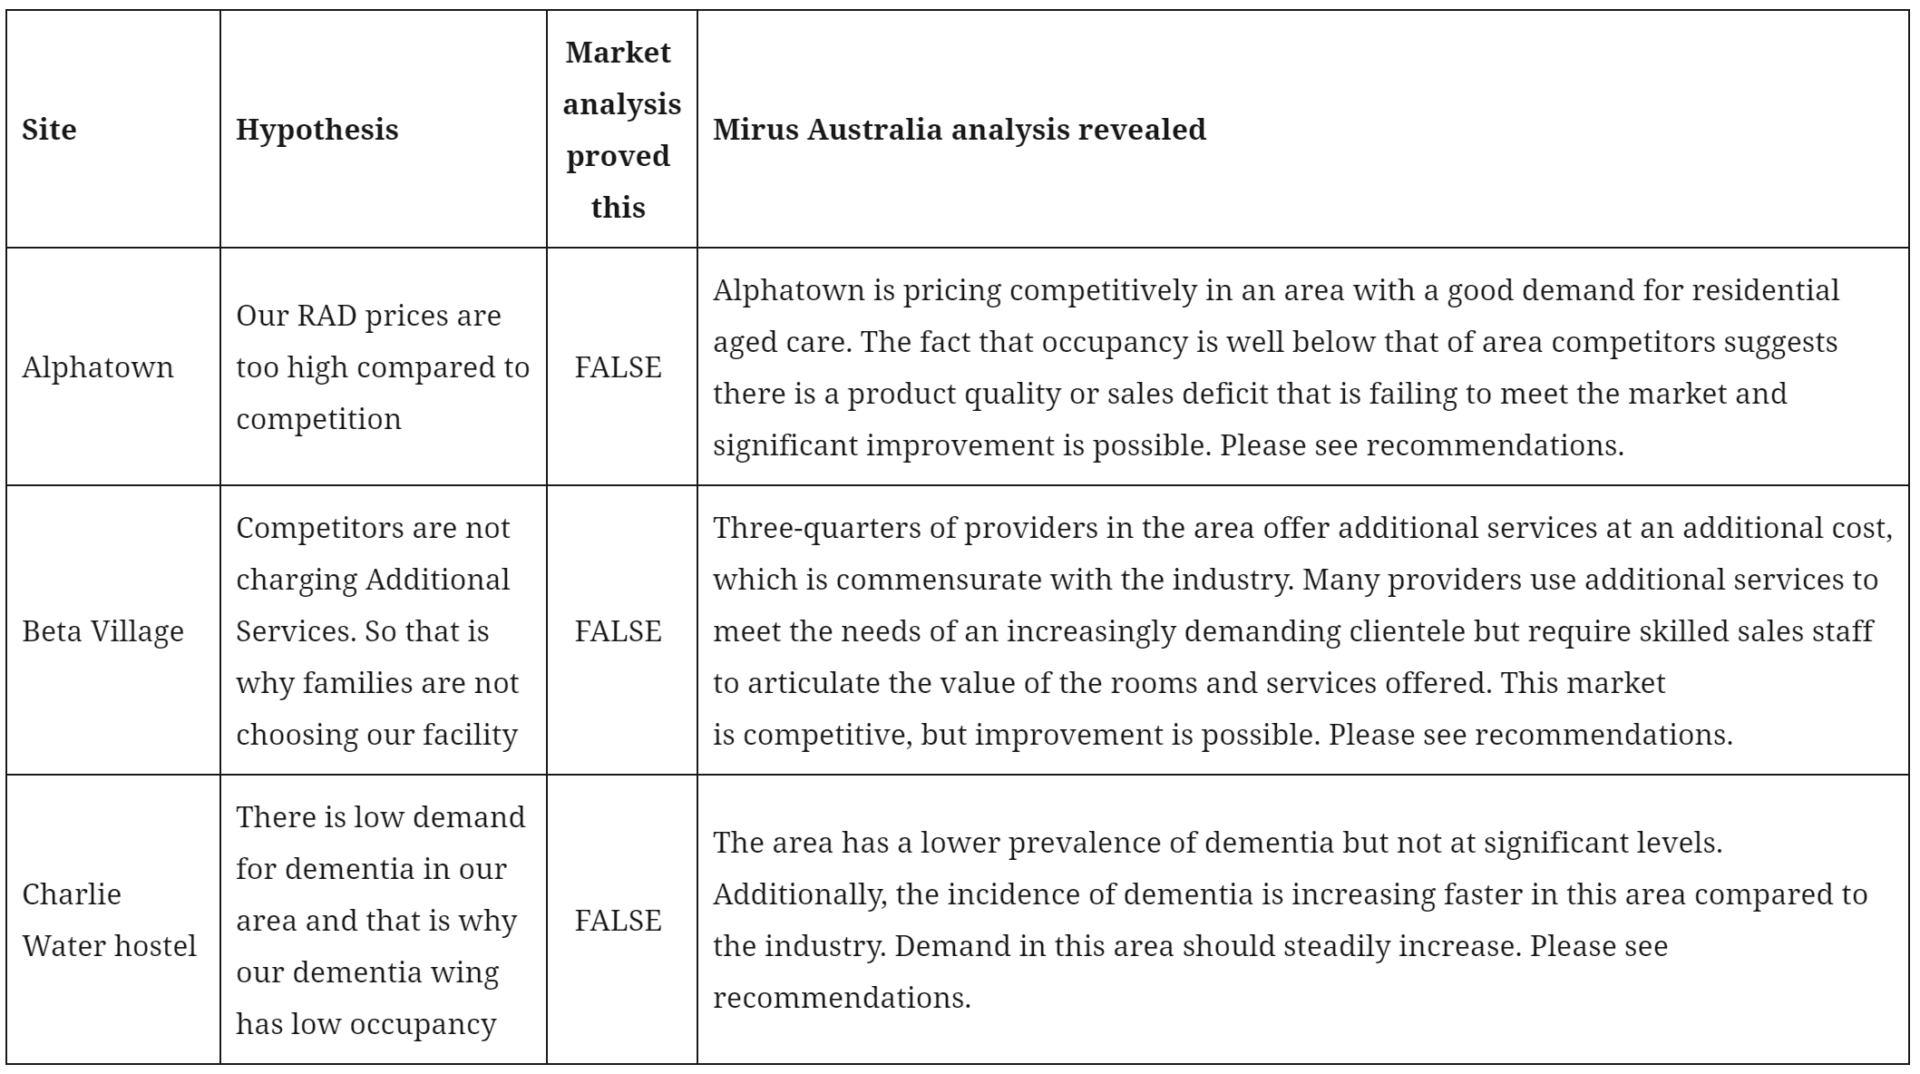Image resolution: width=1920 pixels, height=1074 pixels.
Task: Click the Site column header
Action: coord(49,129)
